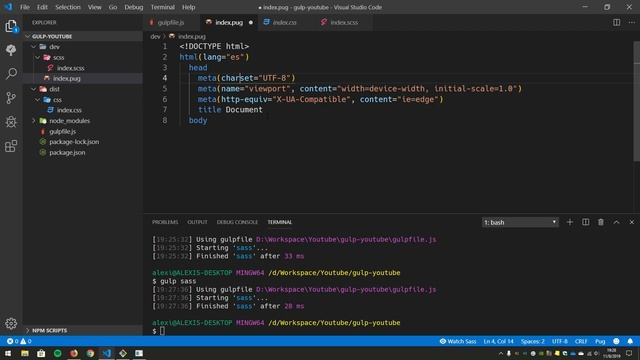This screenshot has width=640, height=360.
Task: Open the Explorer view in activity bar
Action: pos(11,27)
